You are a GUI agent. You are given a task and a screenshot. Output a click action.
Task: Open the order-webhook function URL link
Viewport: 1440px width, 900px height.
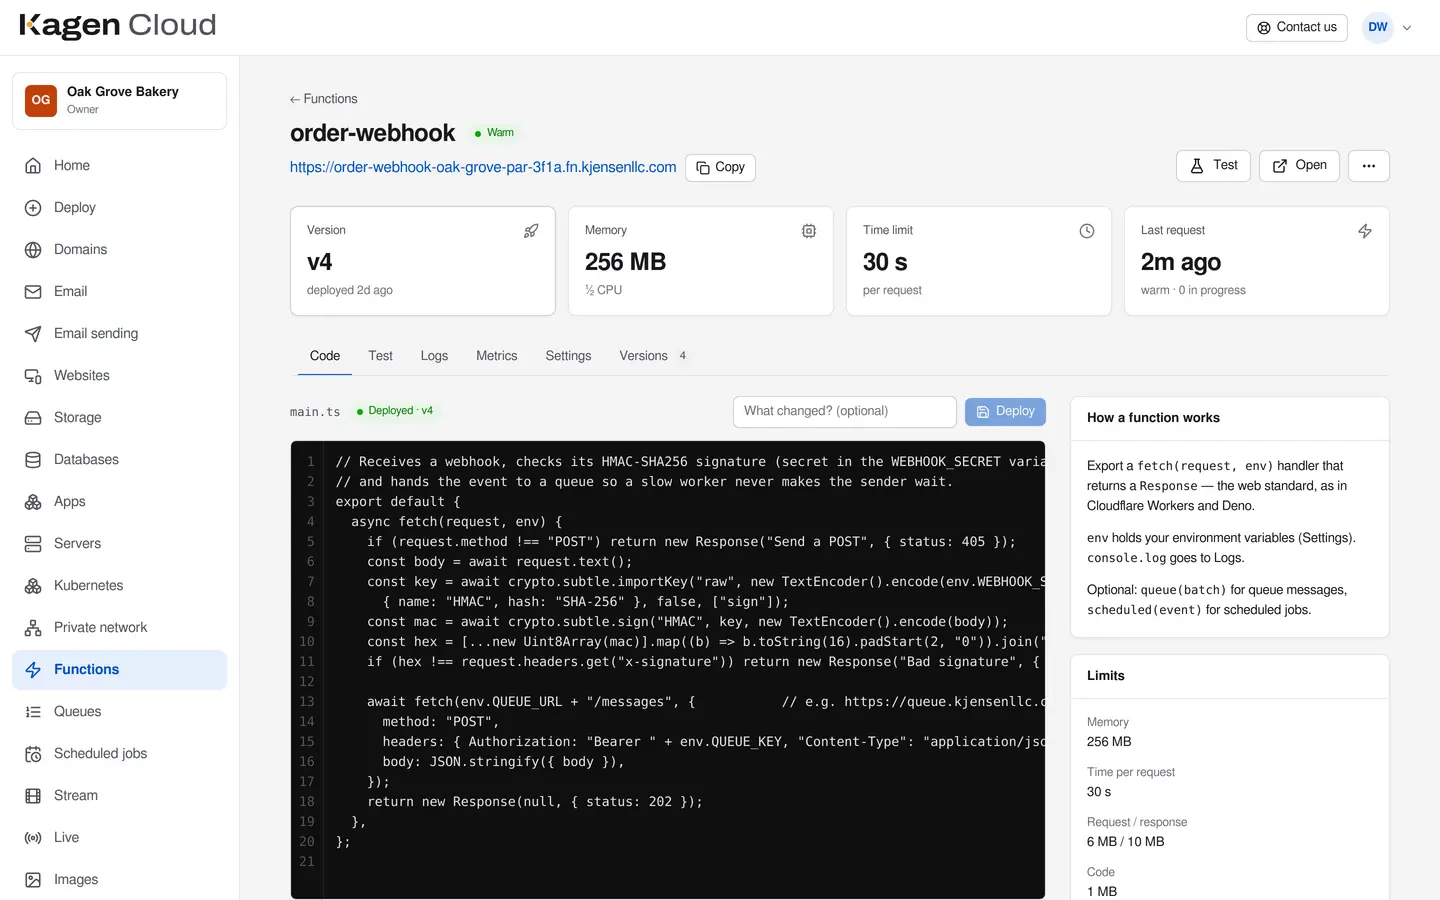click(x=483, y=167)
